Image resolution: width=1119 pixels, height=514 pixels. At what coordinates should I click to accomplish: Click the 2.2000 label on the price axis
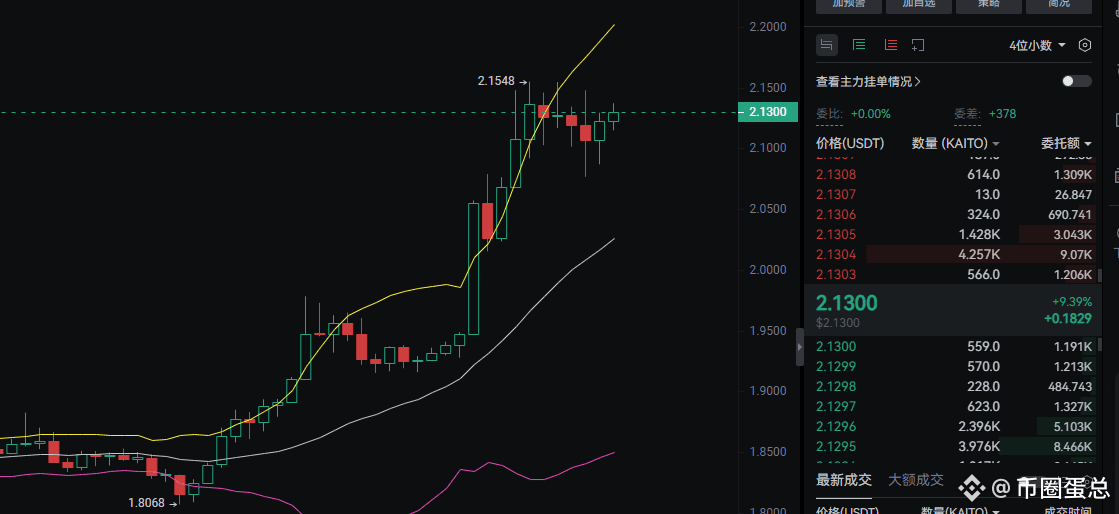tap(768, 27)
